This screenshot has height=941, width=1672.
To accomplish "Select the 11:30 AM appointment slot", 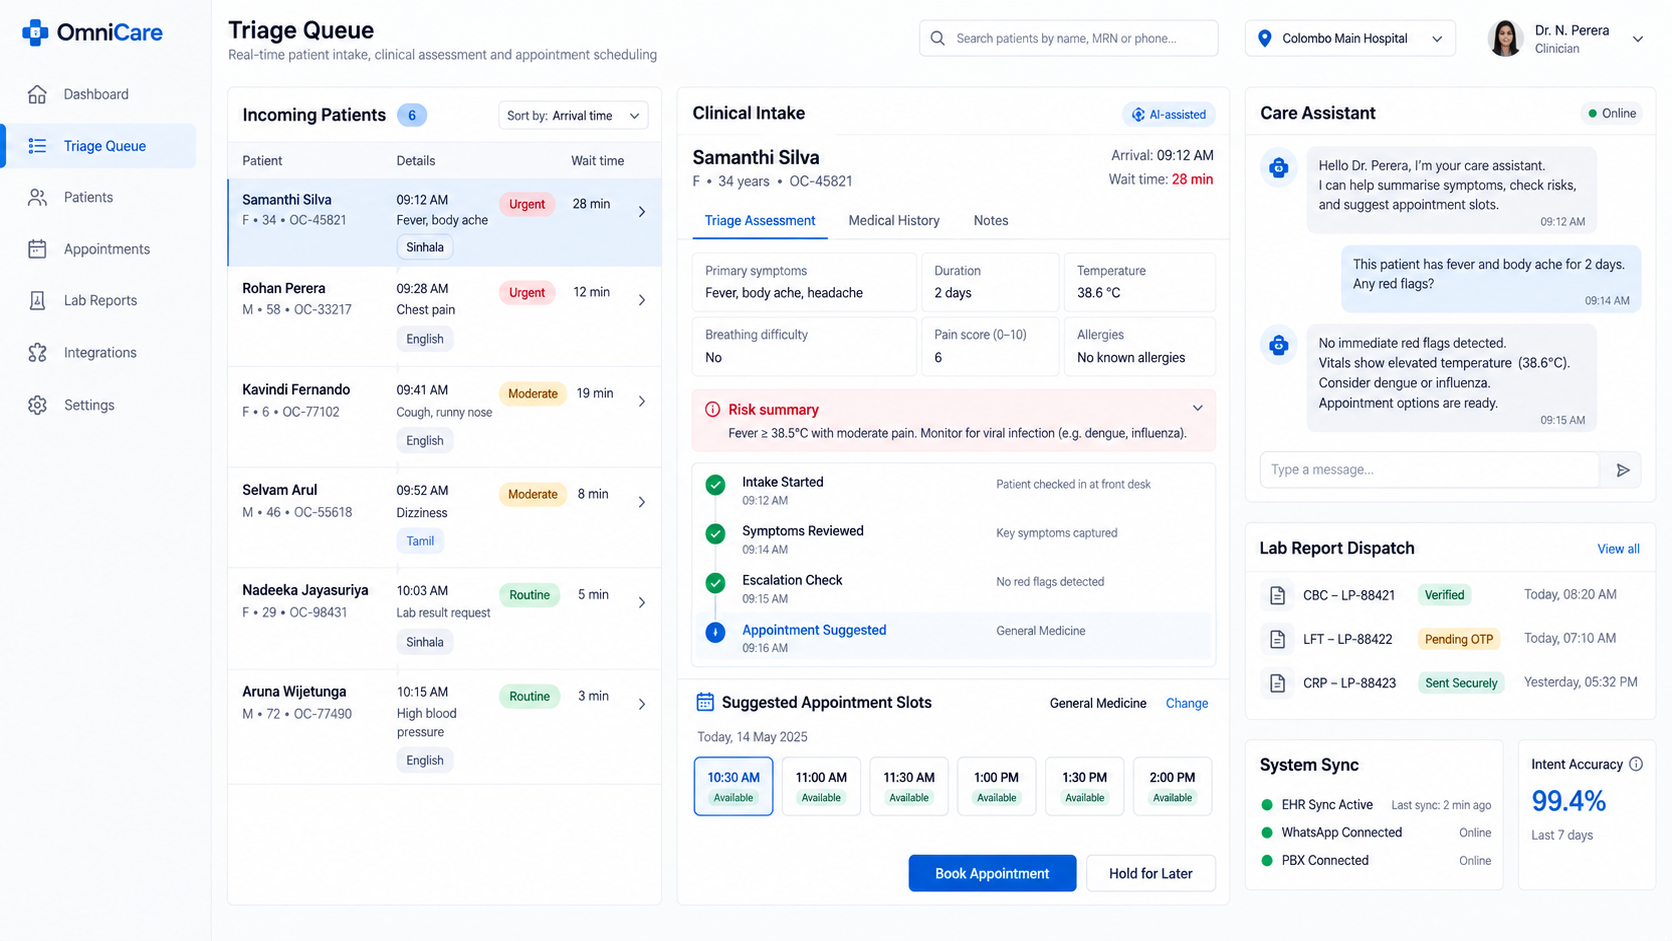I will click(x=909, y=786).
